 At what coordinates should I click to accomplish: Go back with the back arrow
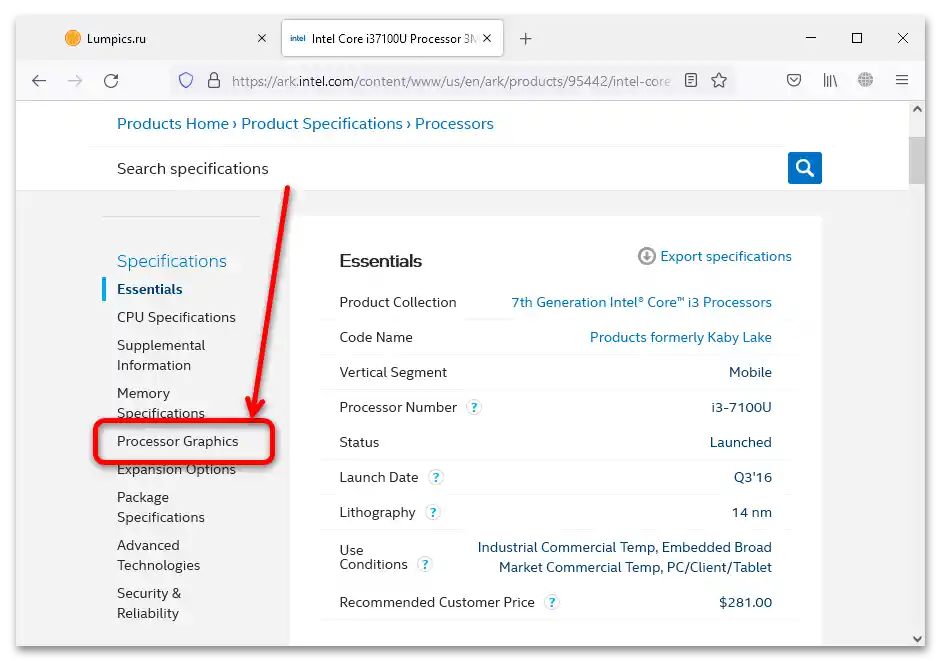pos(39,81)
